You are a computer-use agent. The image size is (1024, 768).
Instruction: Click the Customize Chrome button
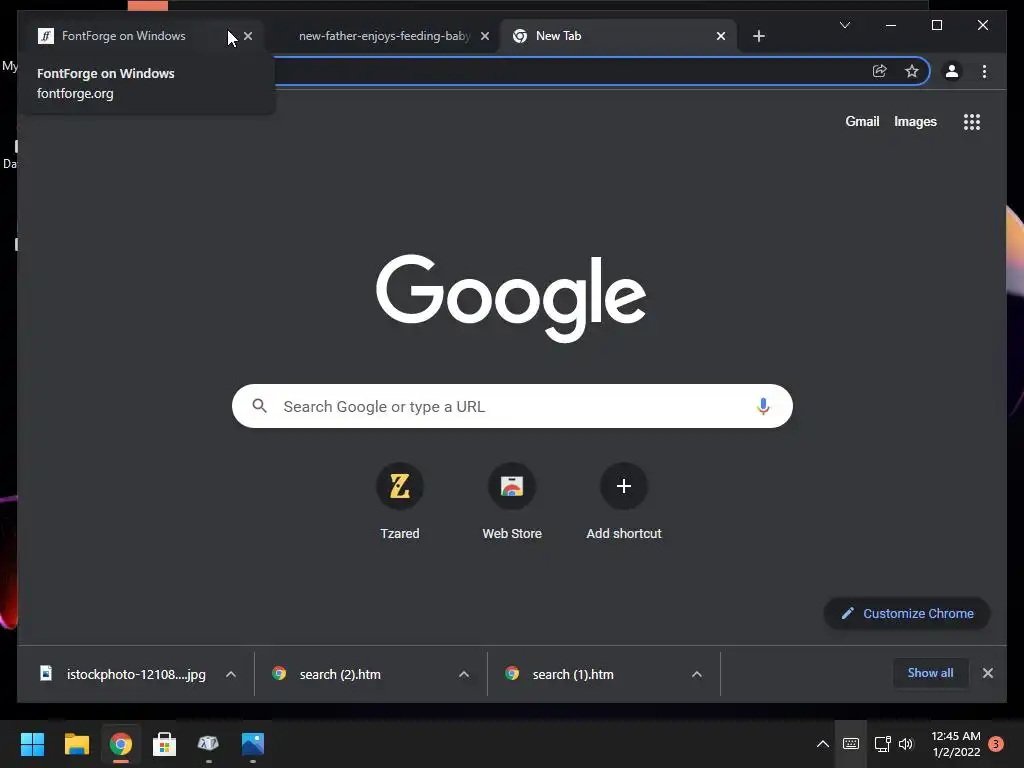pos(907,613)
